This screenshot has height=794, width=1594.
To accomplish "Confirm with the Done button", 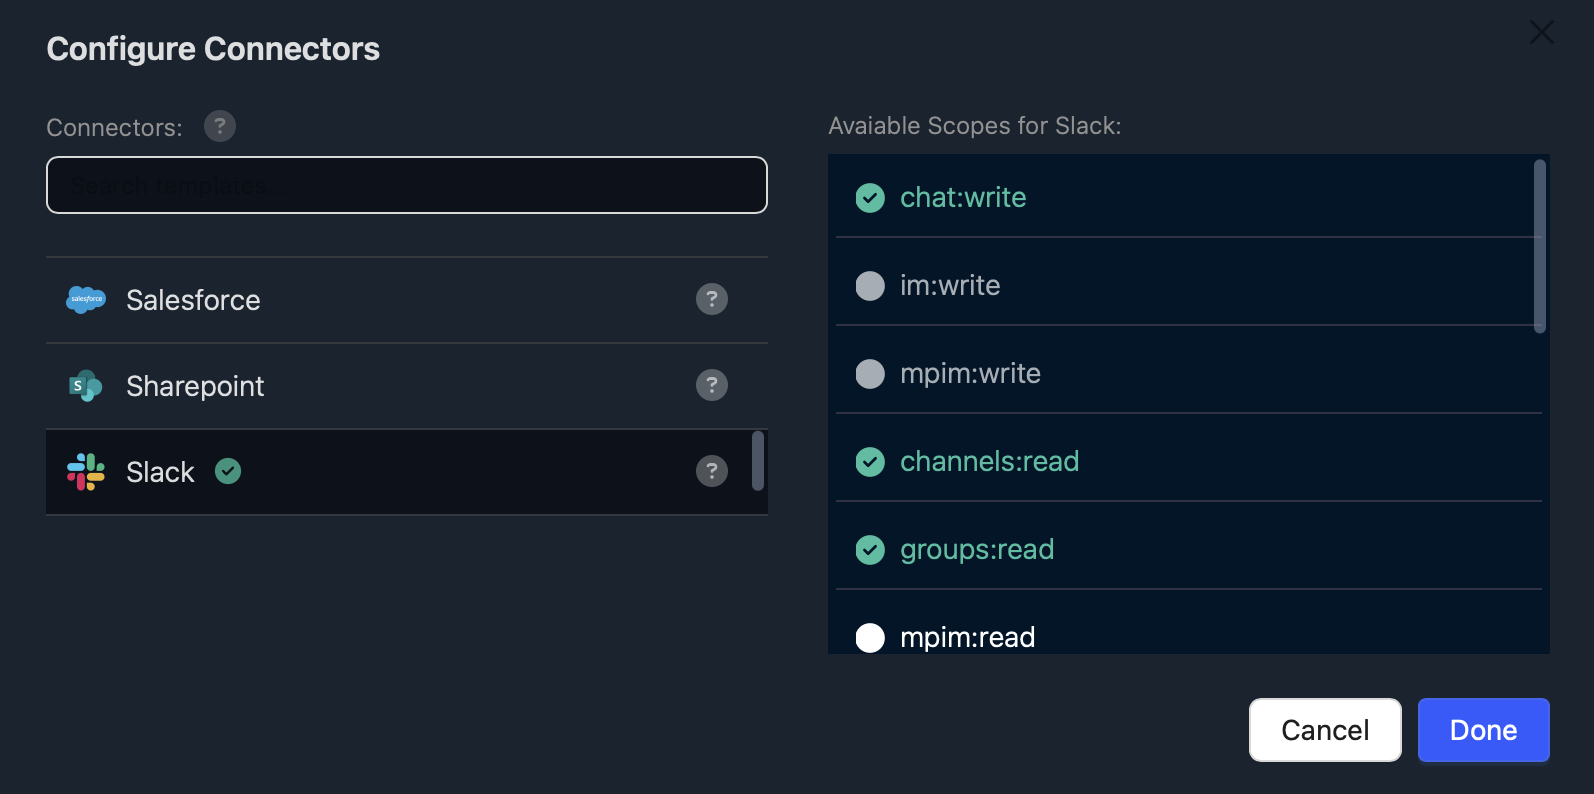I will (1483, 730).
